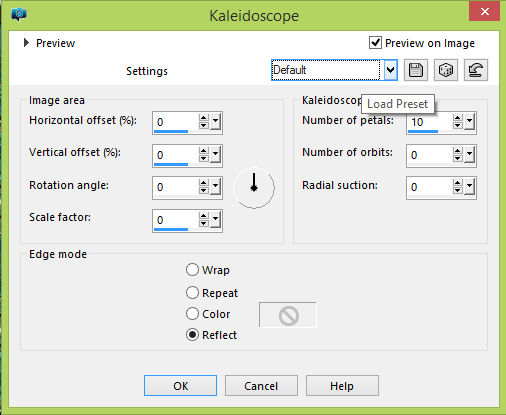The height and width of the screenshot is (415, 506).
Task: Select the Color edge mode
Action: coord(192,314)
